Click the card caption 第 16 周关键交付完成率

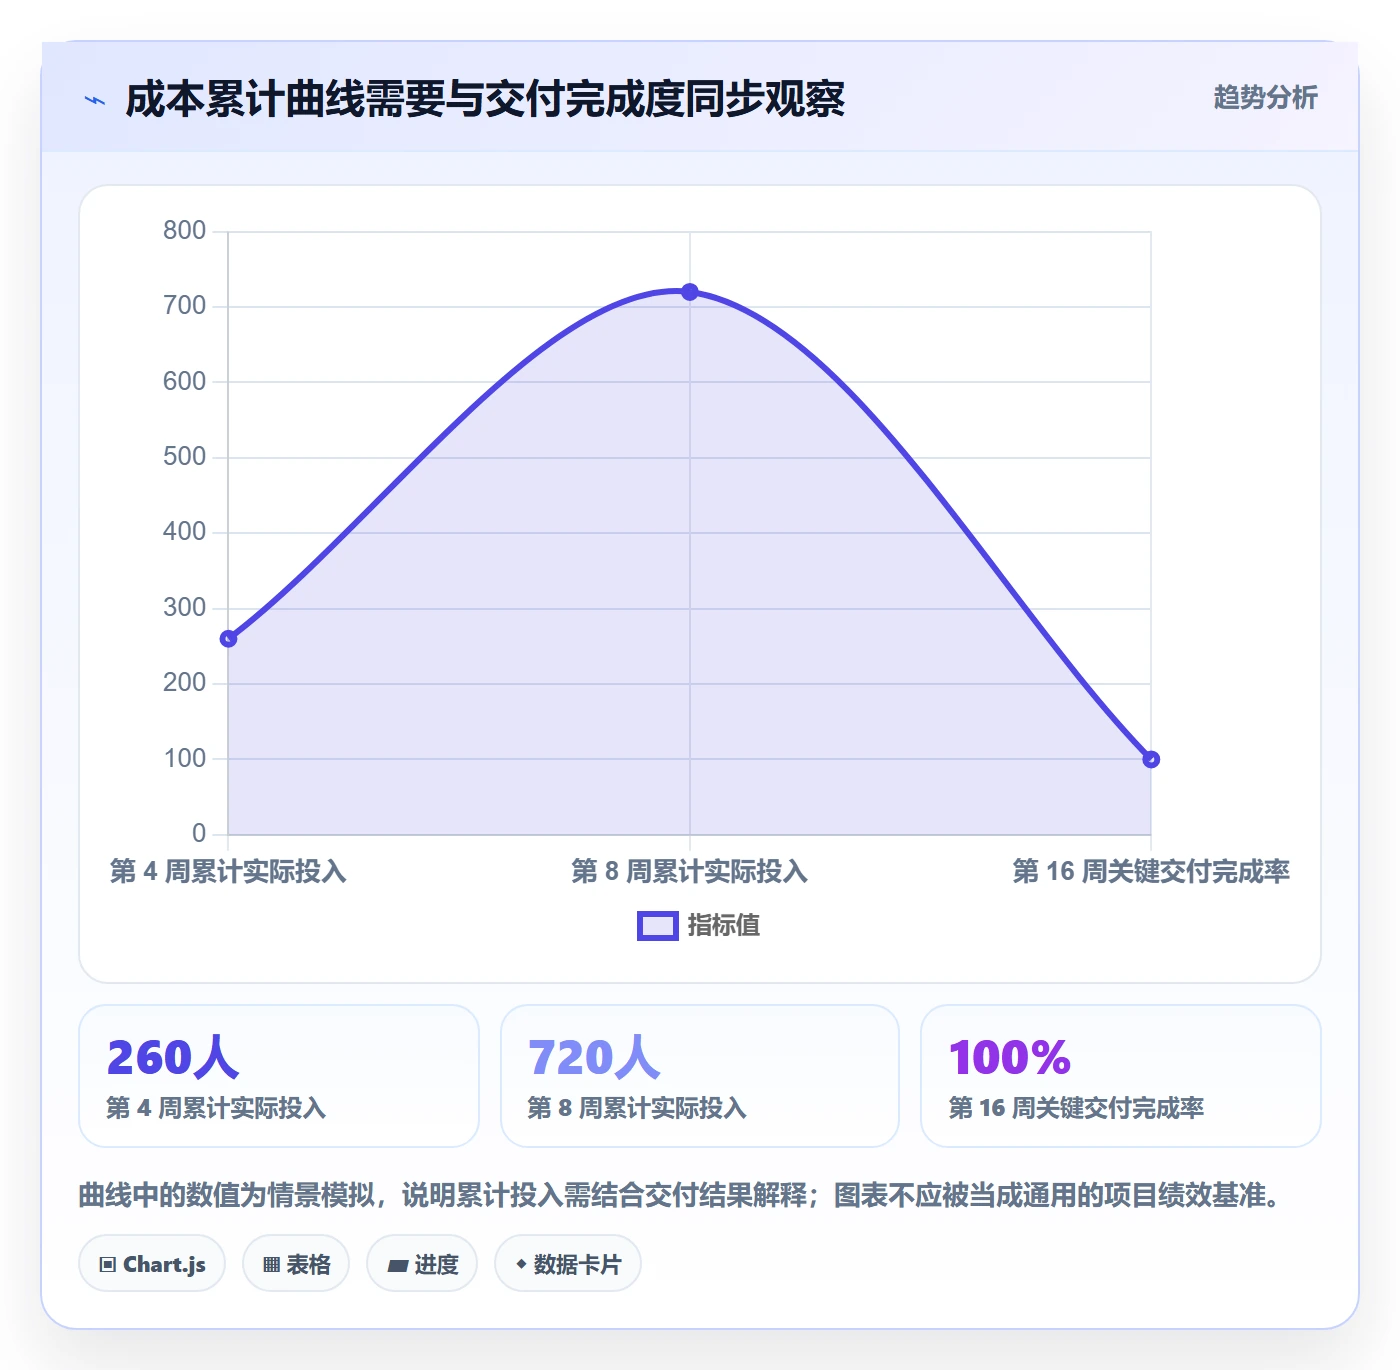(x=1076, y=1108)
